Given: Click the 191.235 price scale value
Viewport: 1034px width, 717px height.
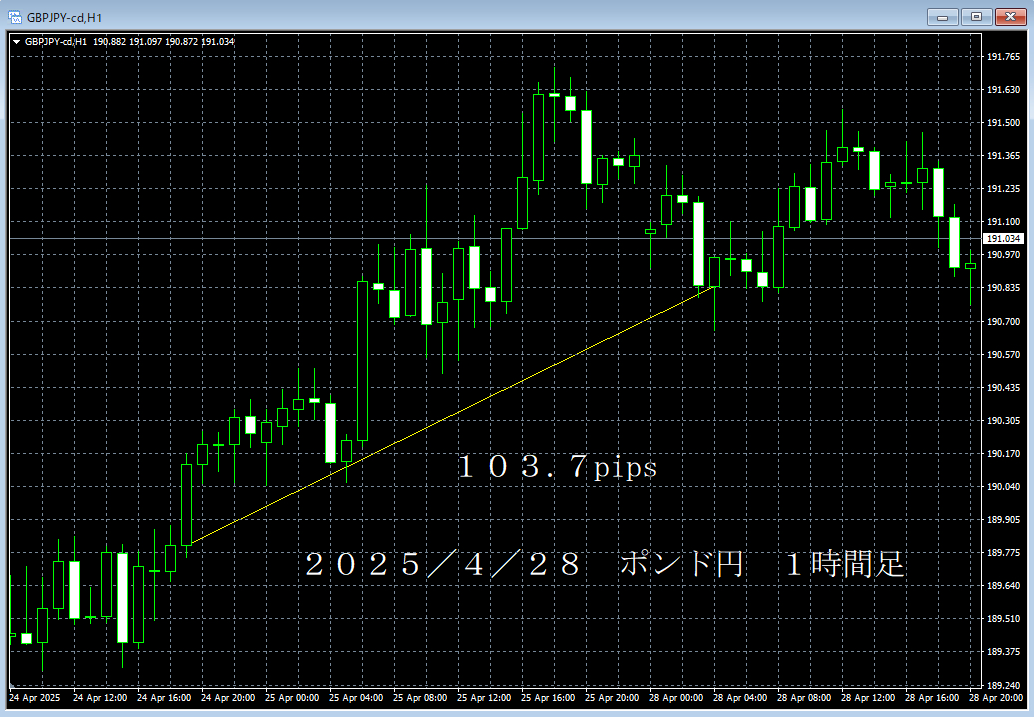Looking at the screenshot, I should (x=1003, y=189).
